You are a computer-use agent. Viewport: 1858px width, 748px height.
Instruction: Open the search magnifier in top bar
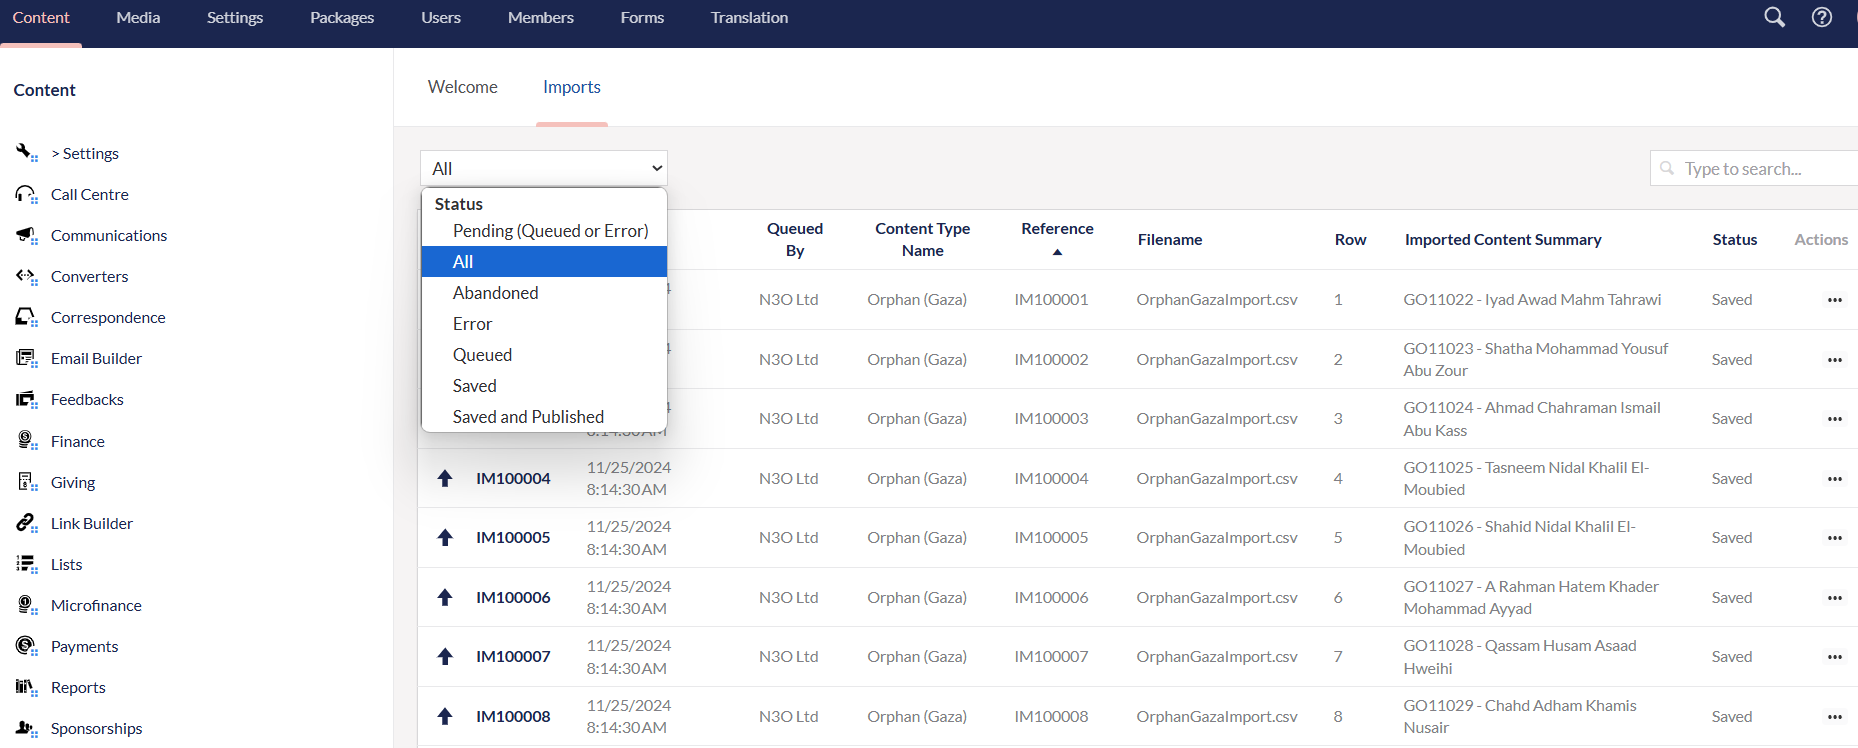[x=1774, y=17]
